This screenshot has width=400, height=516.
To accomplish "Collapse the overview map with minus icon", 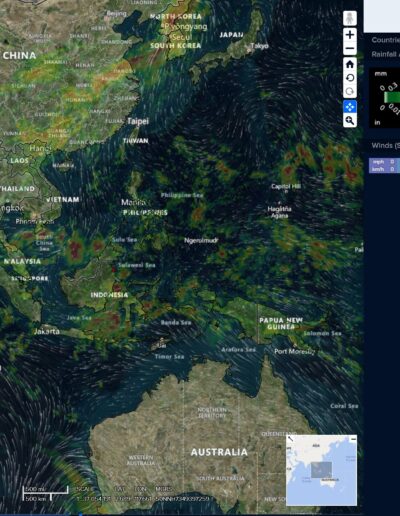I will point(353,439).
